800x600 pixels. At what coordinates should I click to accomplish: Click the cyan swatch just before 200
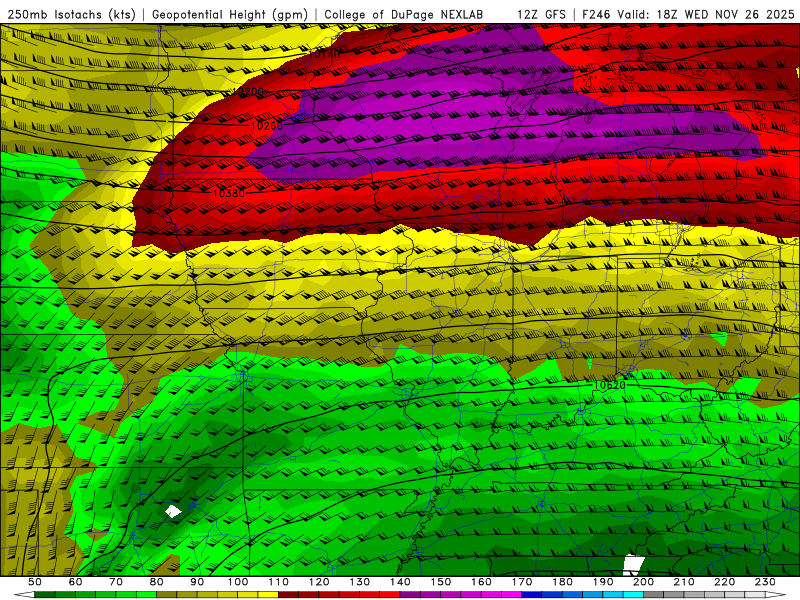pos(634,595)
